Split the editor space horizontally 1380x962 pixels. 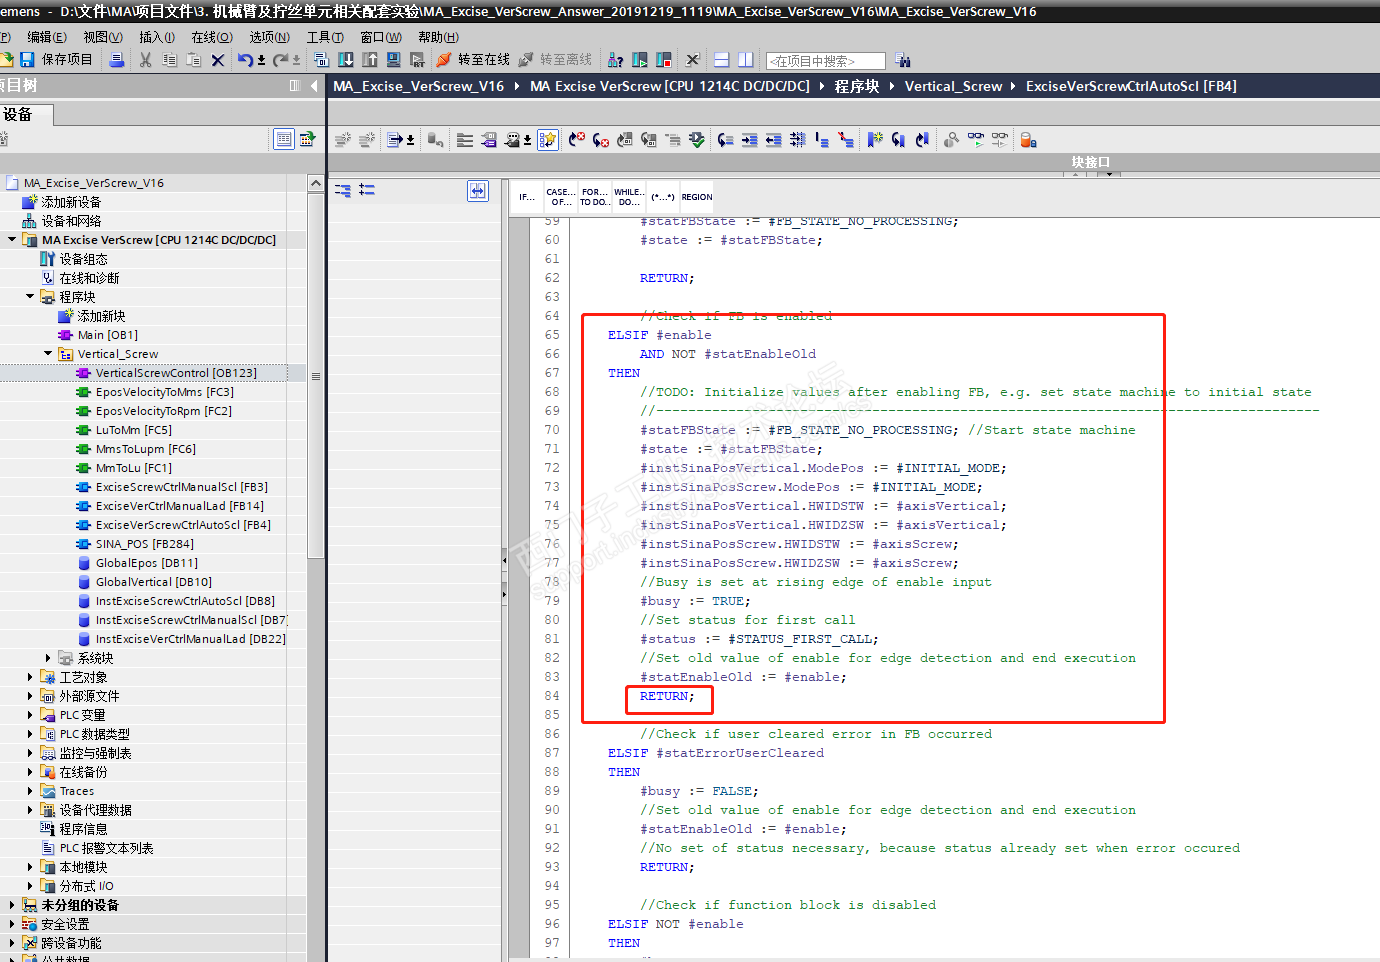click(721, 60)
